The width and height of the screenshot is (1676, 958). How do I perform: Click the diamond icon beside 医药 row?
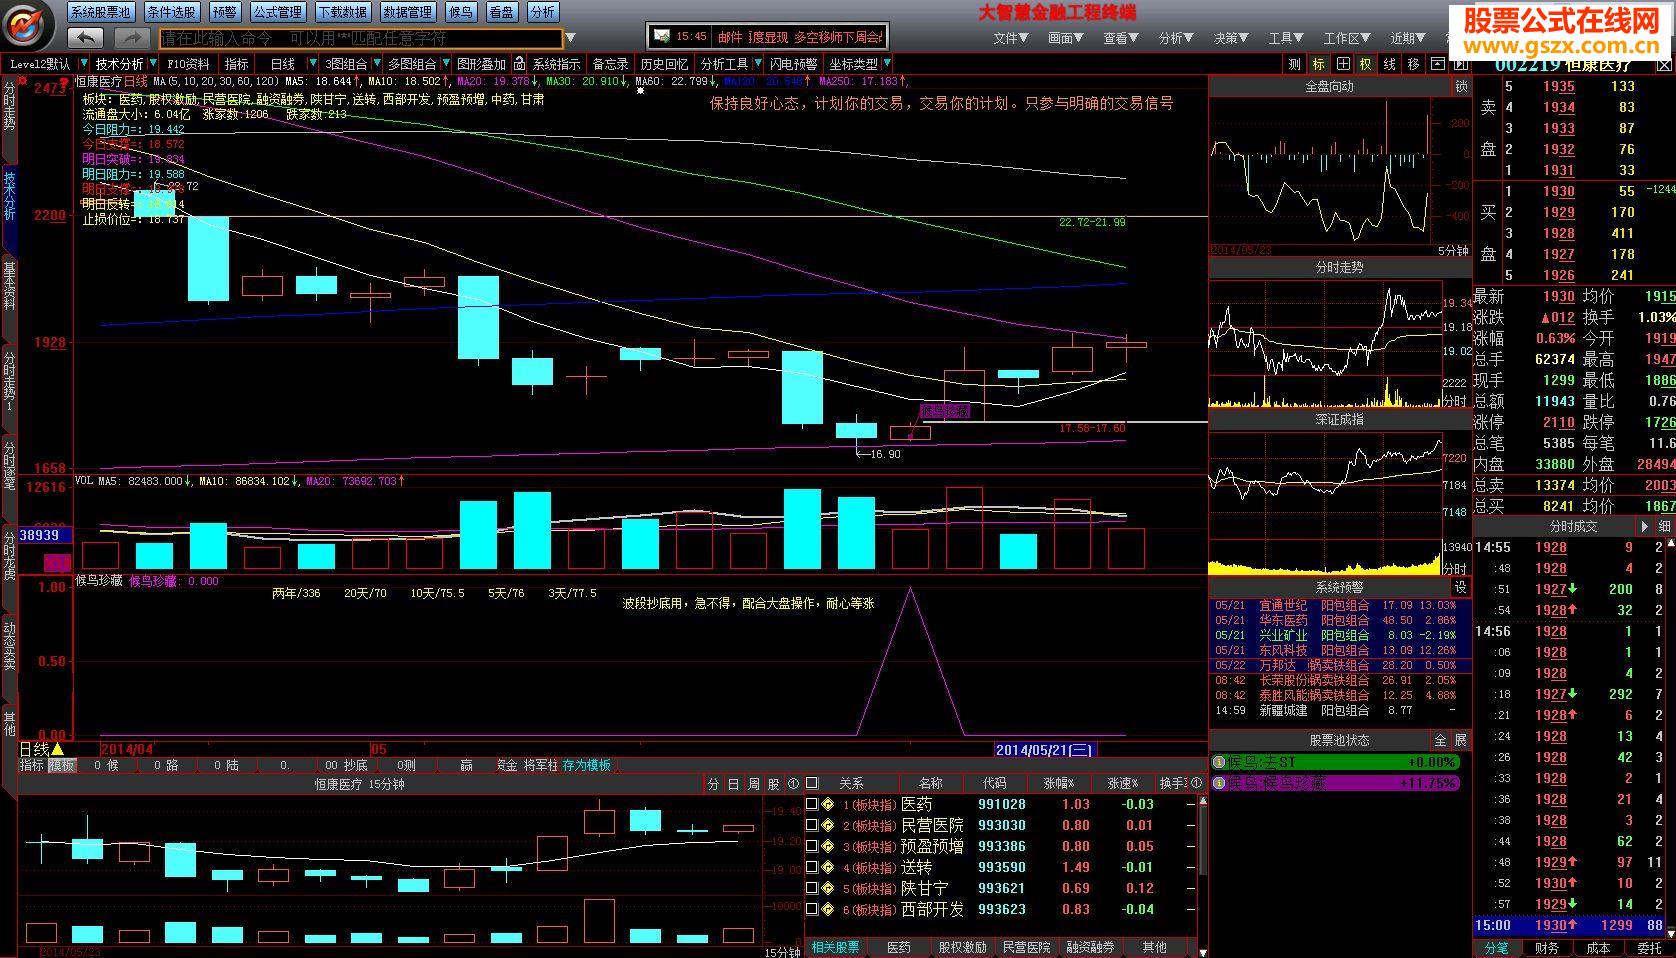pos(828,804)
